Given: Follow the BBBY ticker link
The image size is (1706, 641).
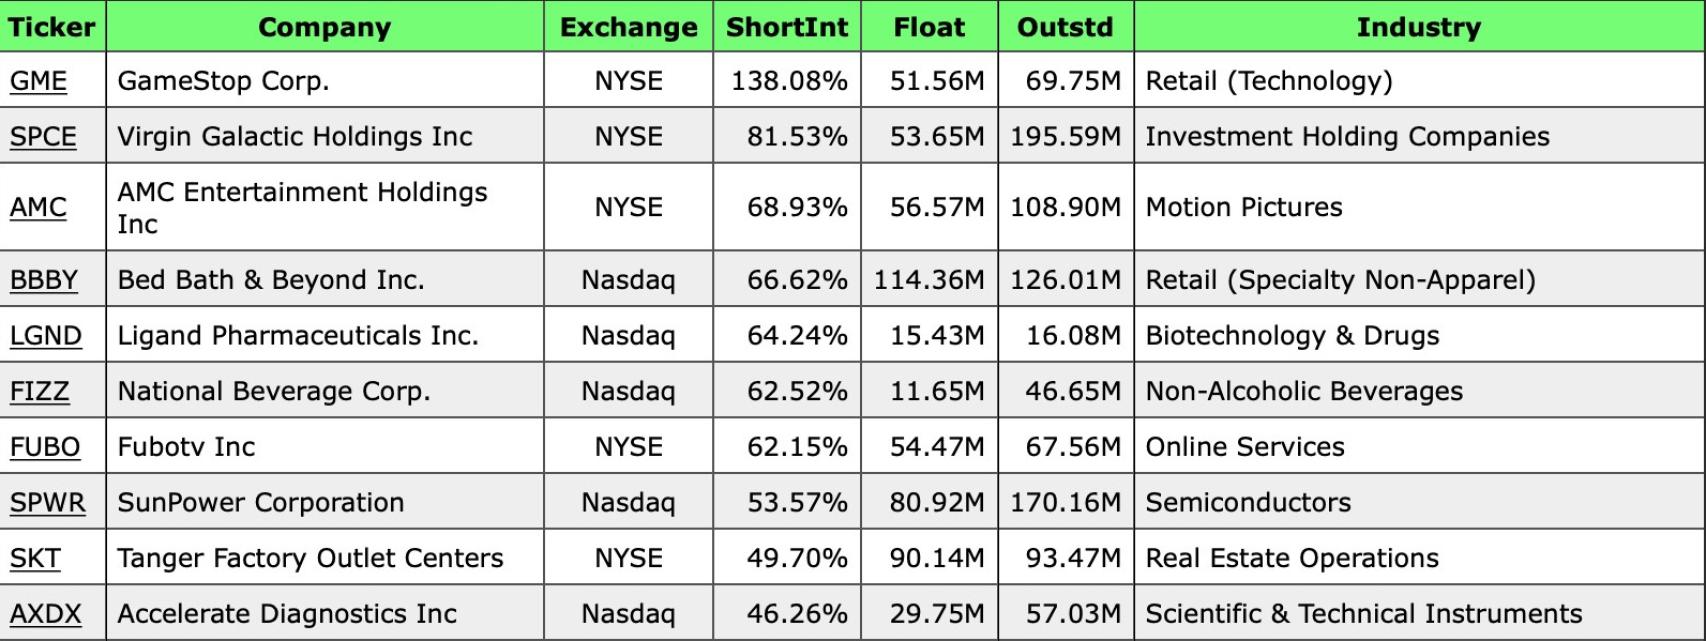Looking at the screenshot, I should pos(44,280).
